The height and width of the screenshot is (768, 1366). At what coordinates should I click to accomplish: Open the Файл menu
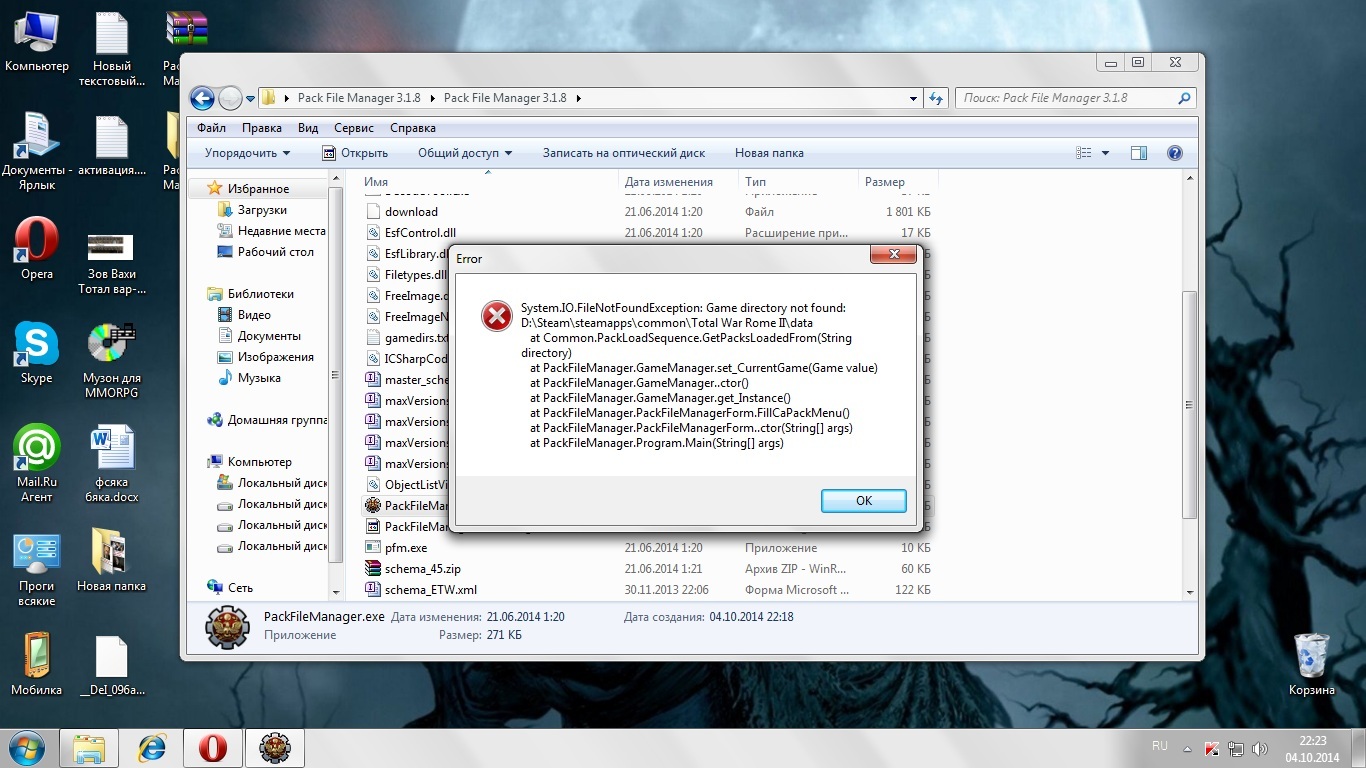(211, 128)
